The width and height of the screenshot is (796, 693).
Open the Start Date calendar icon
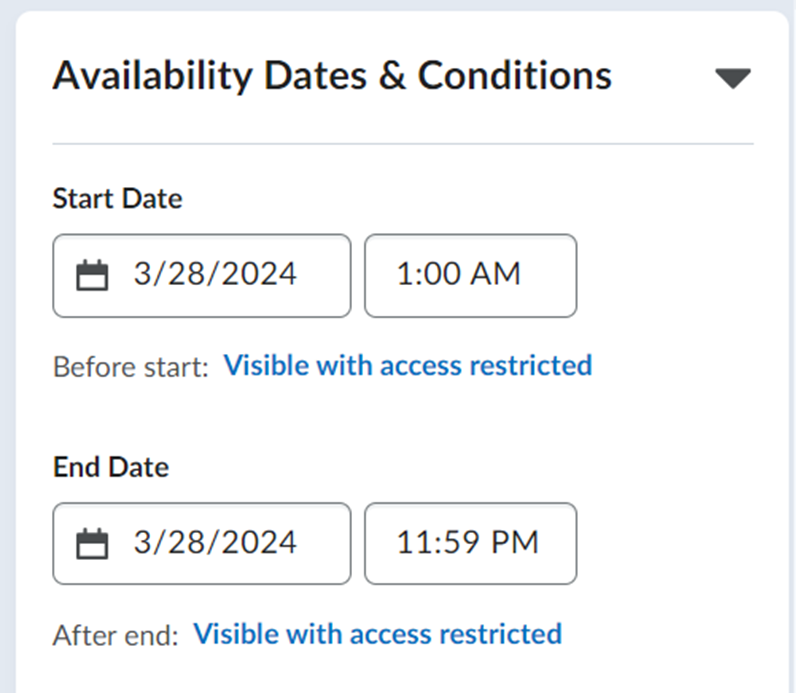tap(92, 275)
